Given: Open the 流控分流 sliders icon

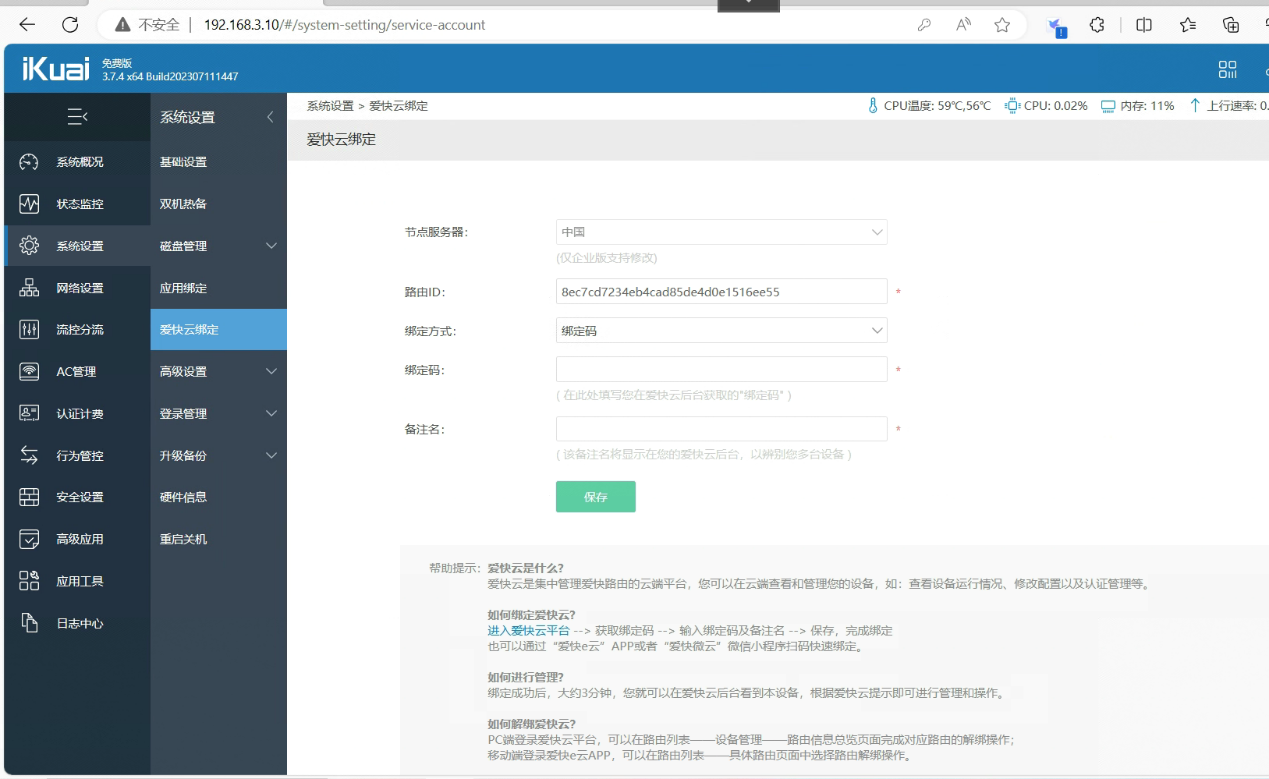Looking at the screenshot, I should (x=29, y=330).
